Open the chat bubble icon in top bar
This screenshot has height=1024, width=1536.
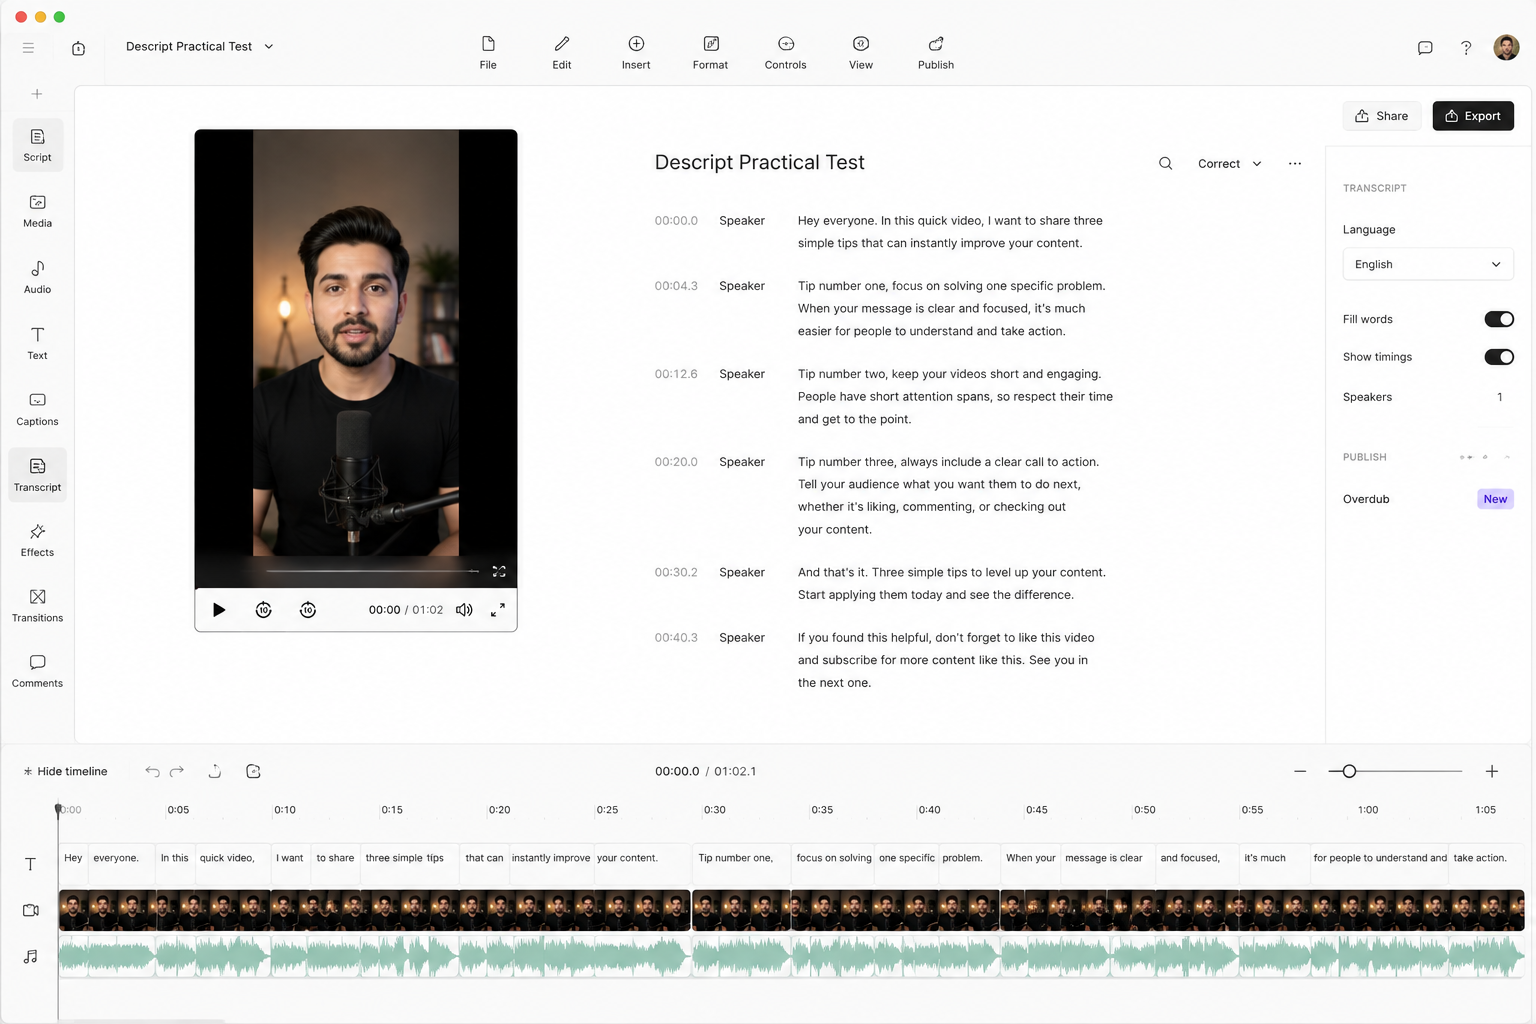pos(1425,48)
